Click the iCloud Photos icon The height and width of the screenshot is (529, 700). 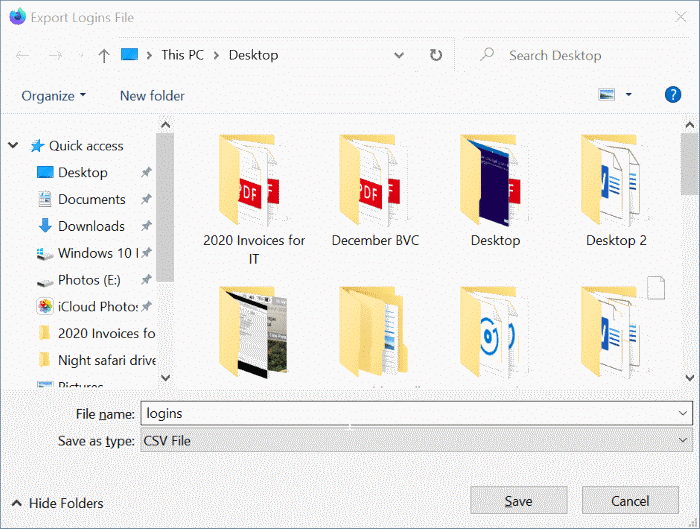tap(45, 306)
